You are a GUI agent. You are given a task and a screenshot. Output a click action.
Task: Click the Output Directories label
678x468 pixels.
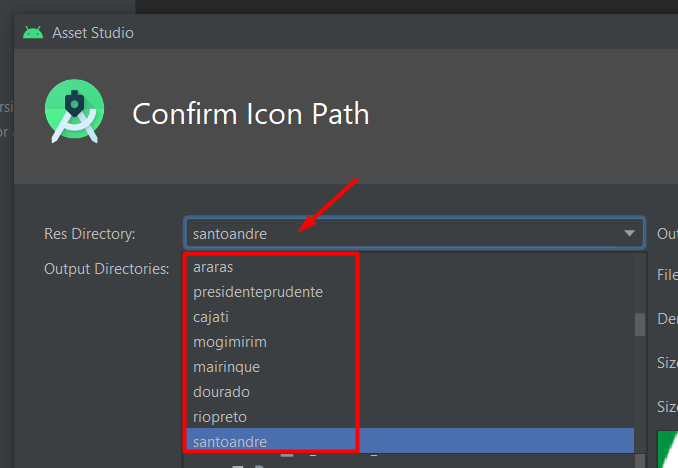point(107,268)
